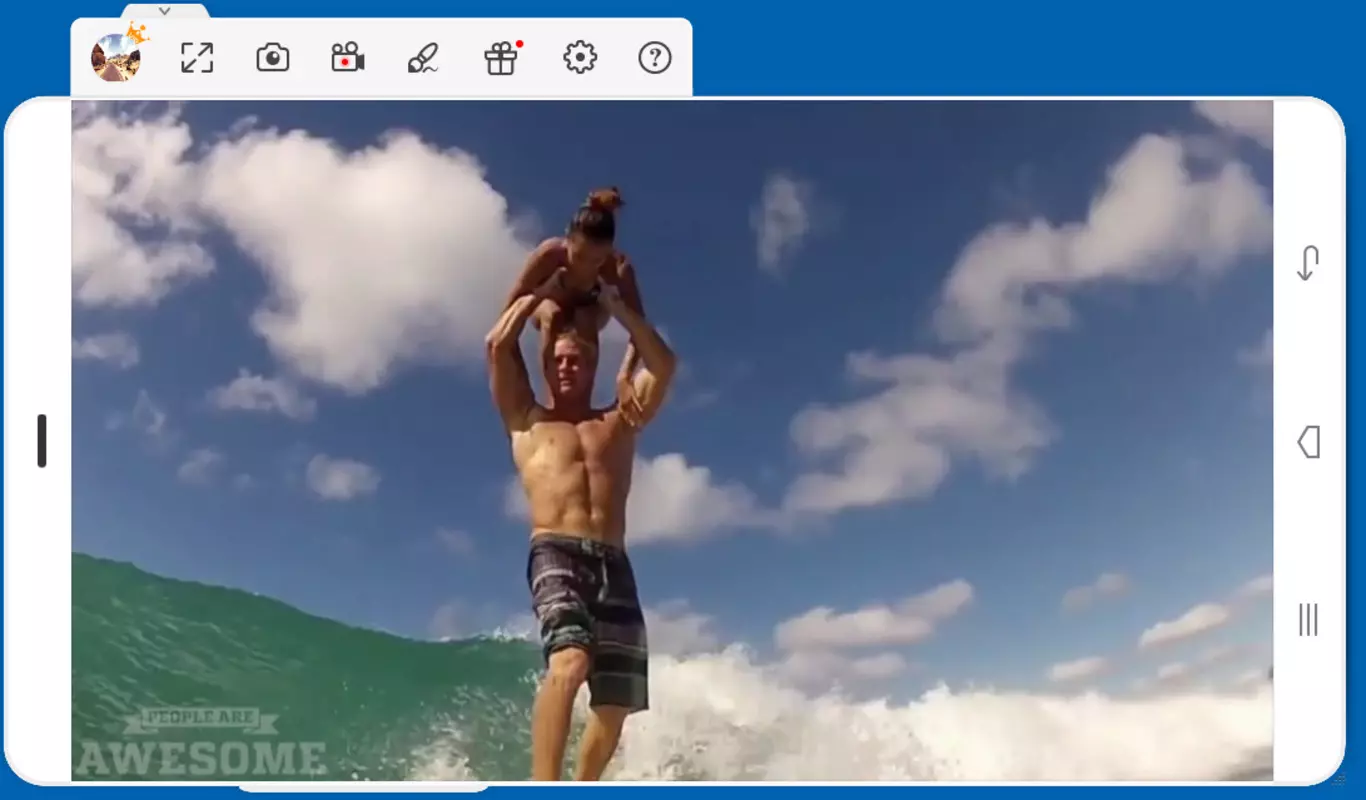Tap the phone rotate screen button
1366x800 pixels.
(x=1308, y=263)
